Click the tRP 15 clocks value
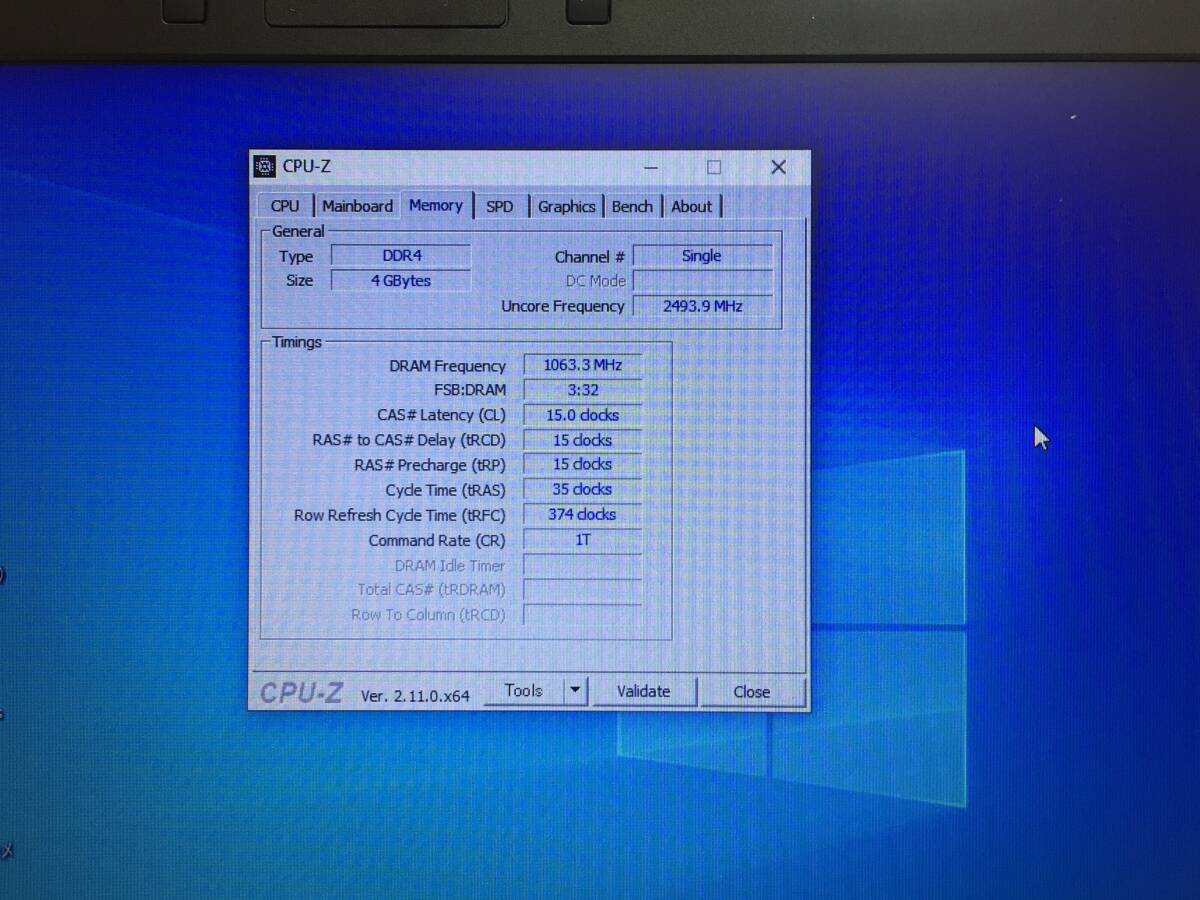The image size is (1200, 900). click(582, 464)
